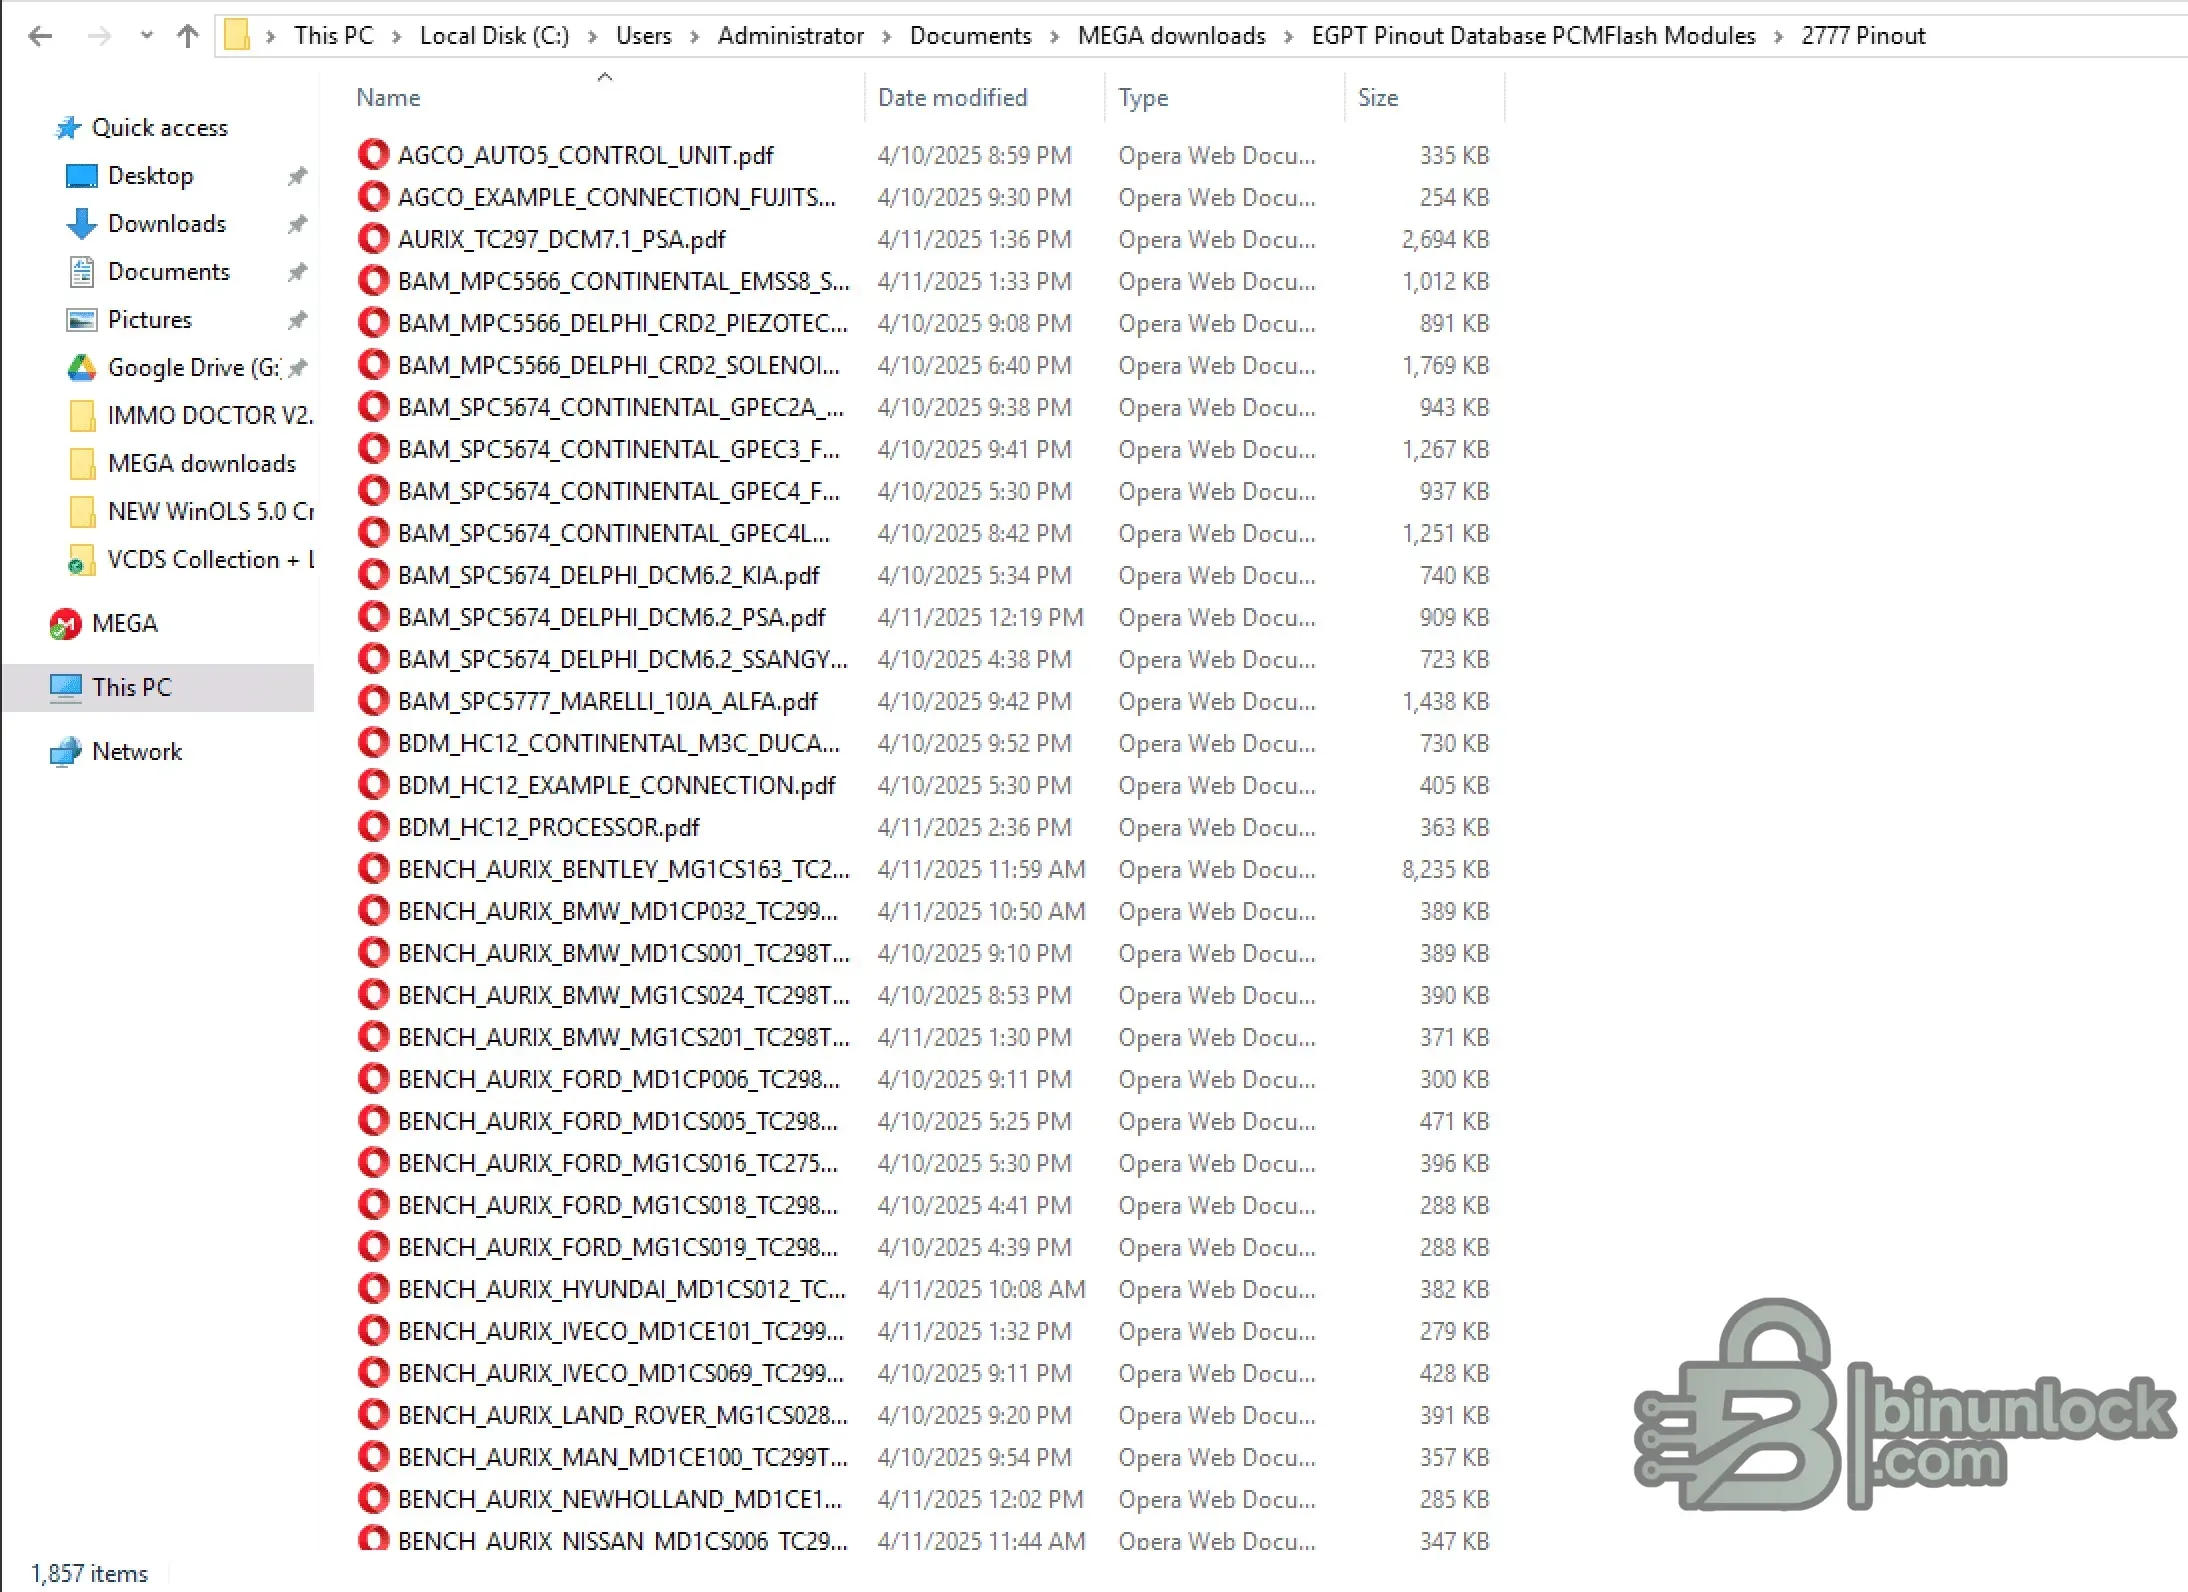Expand chevron before This PC breadcrumb
Image resolution: width=2188 pixels, height=1592 pixels.
point(271,37)
